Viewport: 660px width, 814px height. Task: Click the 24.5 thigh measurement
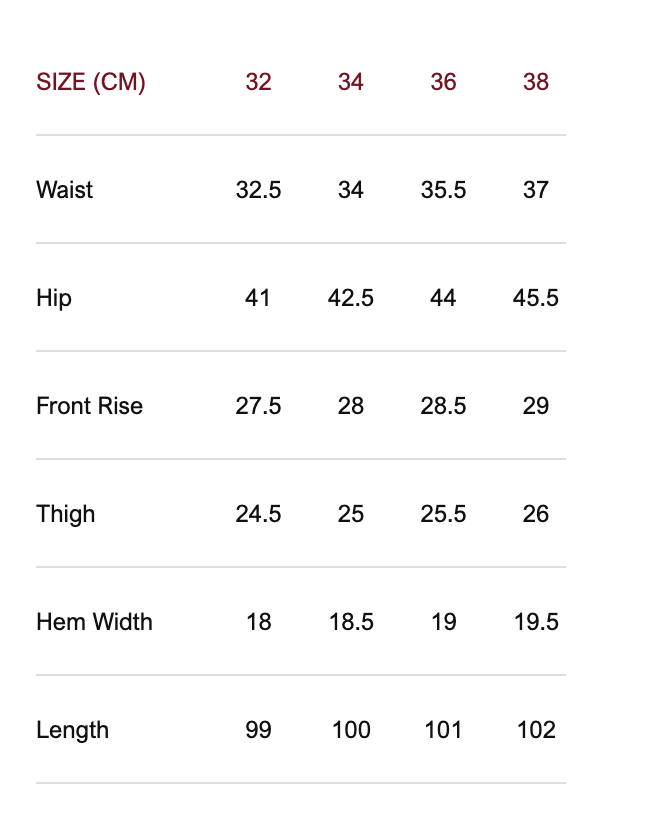pyautogui.click(x=258, y=514)
